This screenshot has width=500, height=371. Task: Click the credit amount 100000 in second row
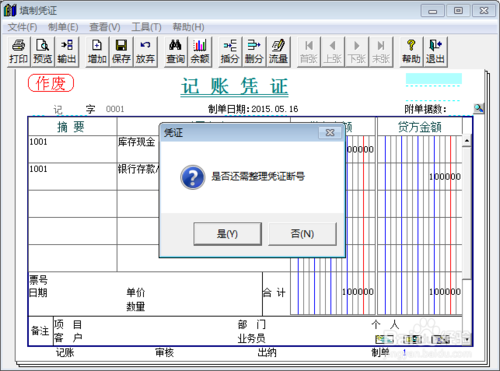pyautogui.click(x=445, y=176)
